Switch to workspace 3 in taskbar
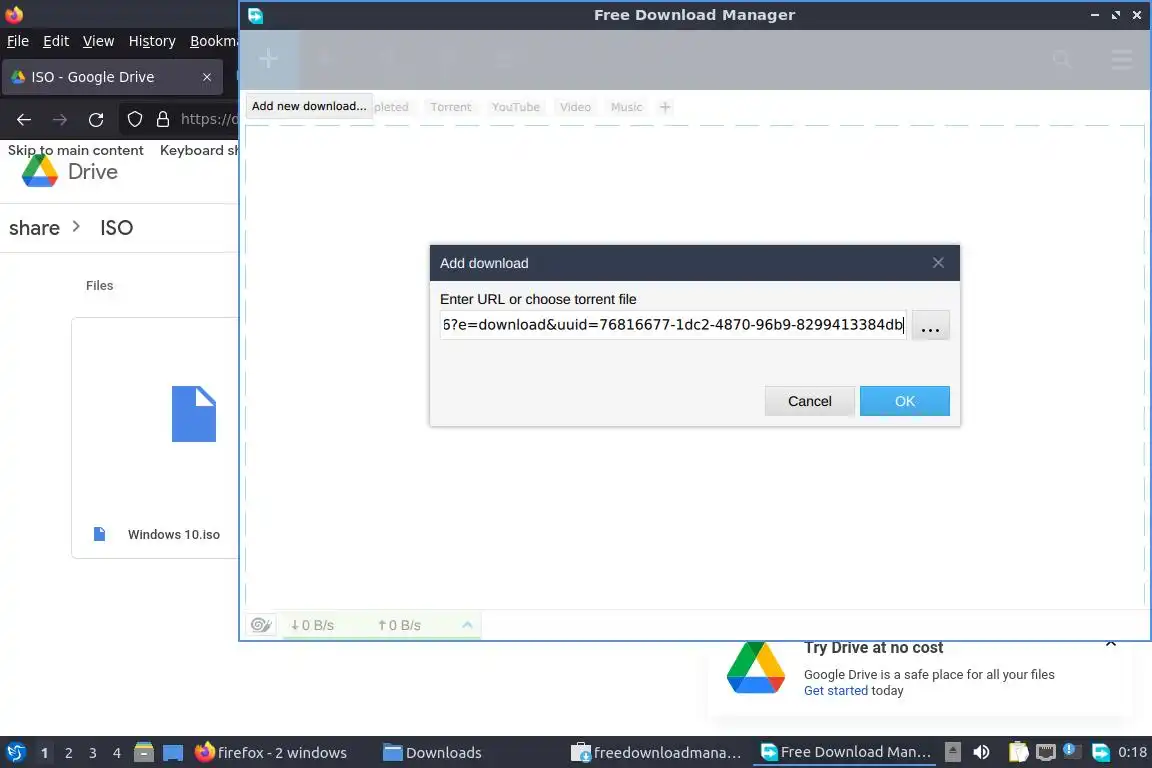The width and height of the screenshot is (1152, 768). (x=93, y=753)
